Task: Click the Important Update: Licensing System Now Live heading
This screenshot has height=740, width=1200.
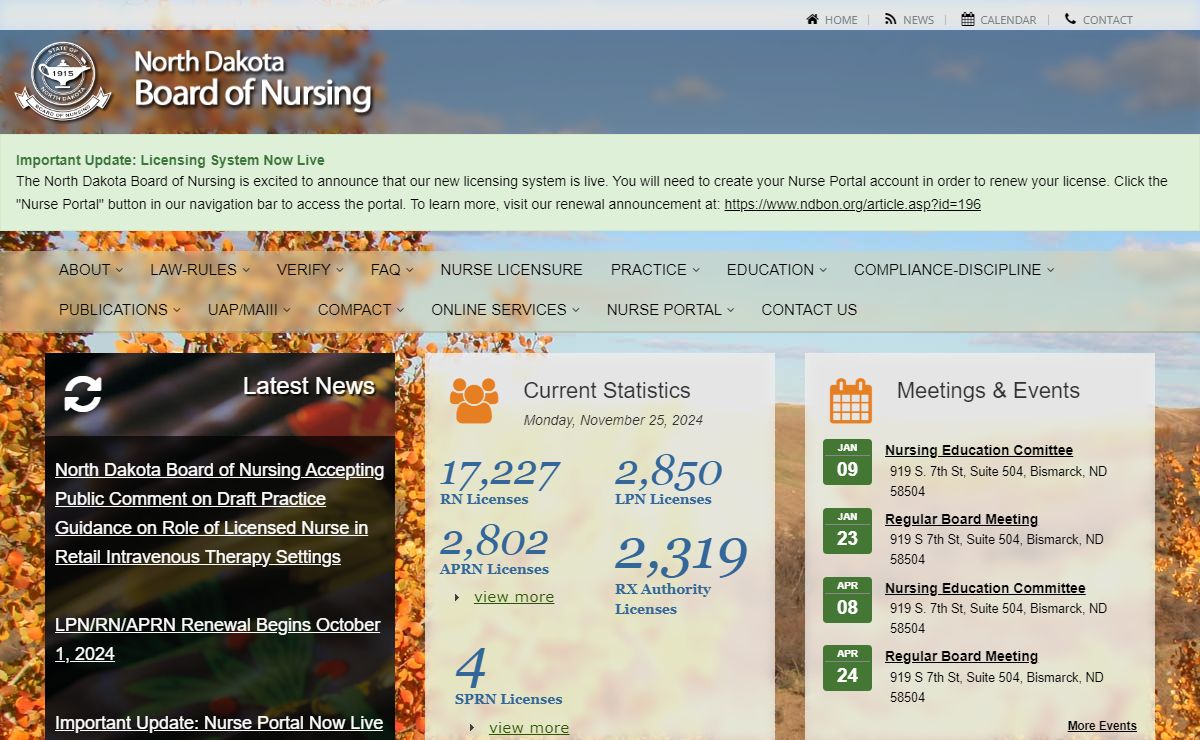Action: pos(170,160)
